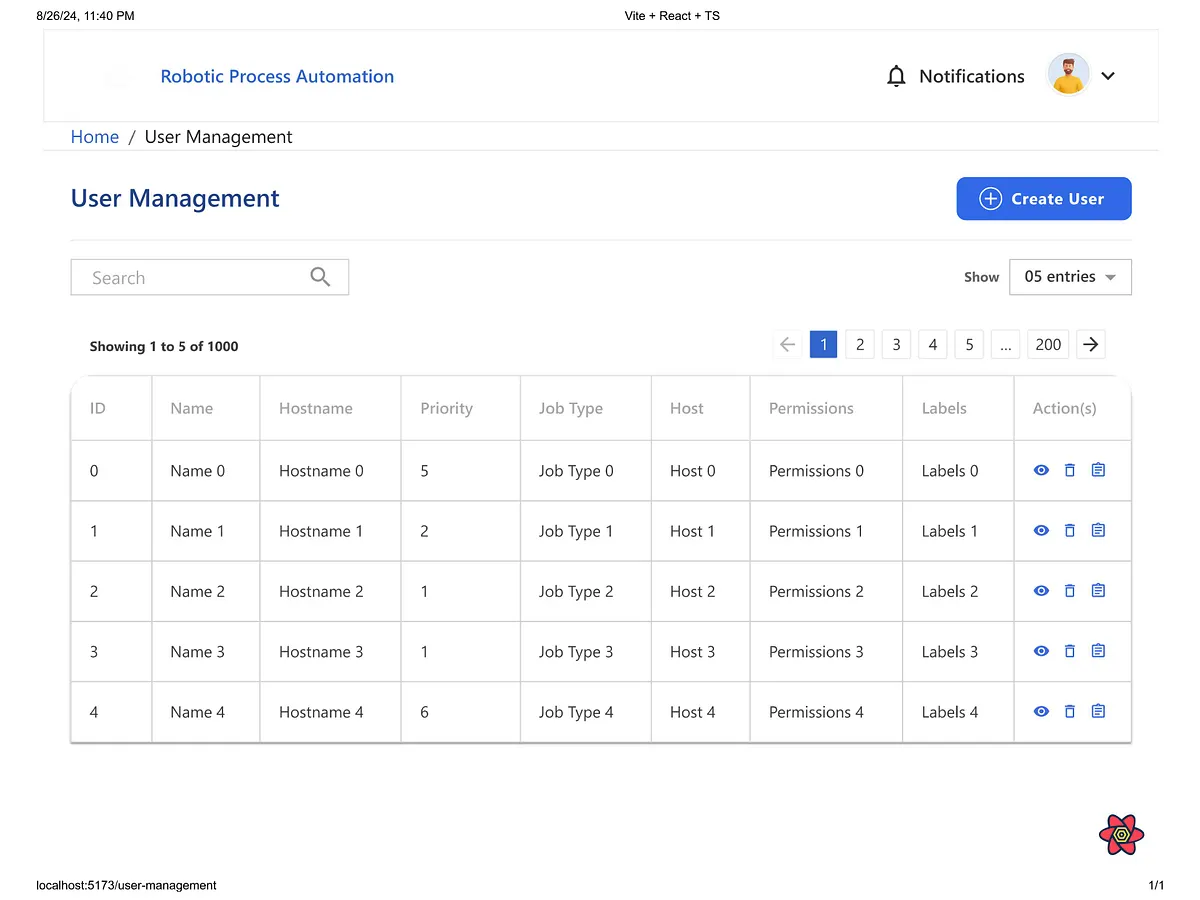Delete the Name 0 row with trash icon
Screen dimensions: 1200x900
coord(1070,470)
